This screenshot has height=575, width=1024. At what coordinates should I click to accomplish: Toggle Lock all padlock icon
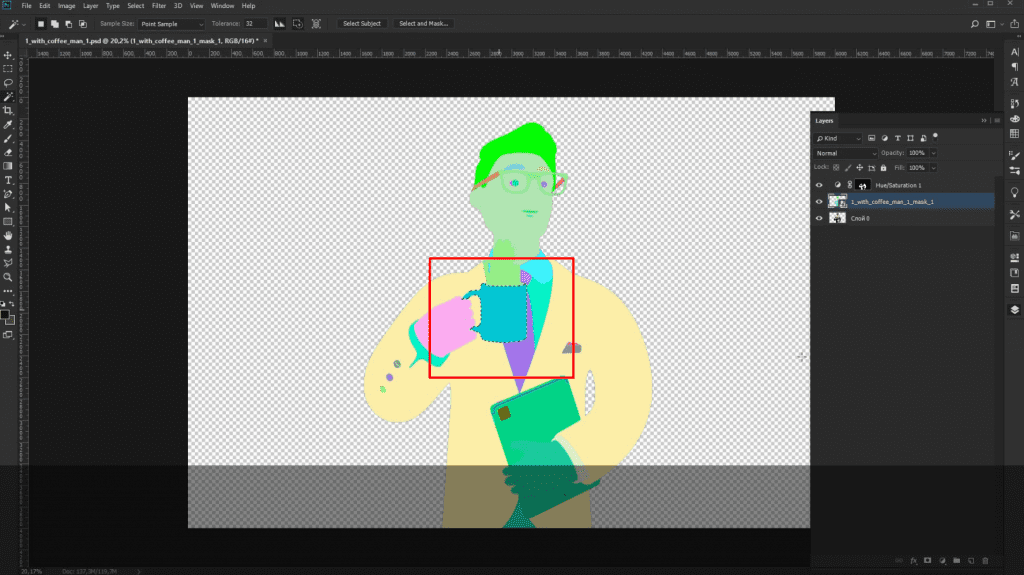(x=884, y=168)
